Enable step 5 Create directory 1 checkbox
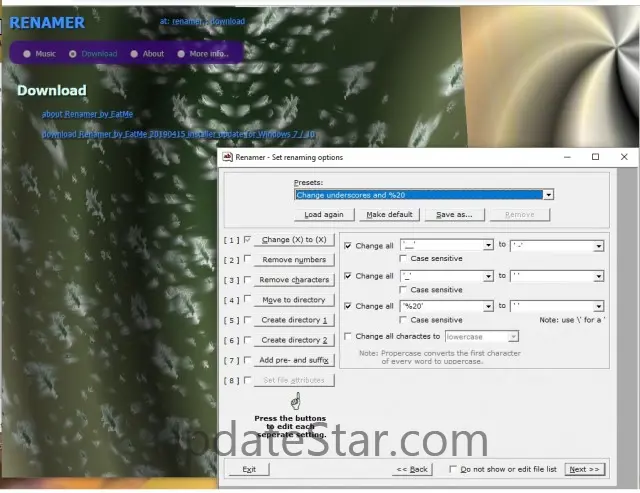Screen dimensions: 640x493 tap(247, 320)
